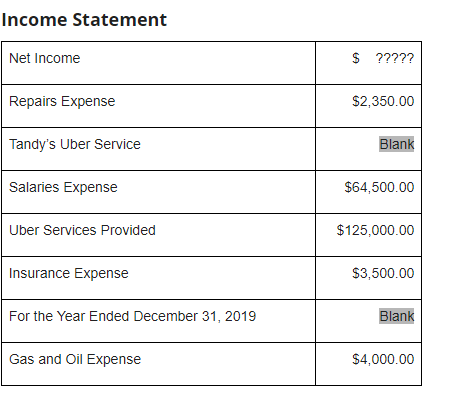Select the Gas and Oil Expense label
Viewport: 471px width, 395px height.
coord(75,359)
